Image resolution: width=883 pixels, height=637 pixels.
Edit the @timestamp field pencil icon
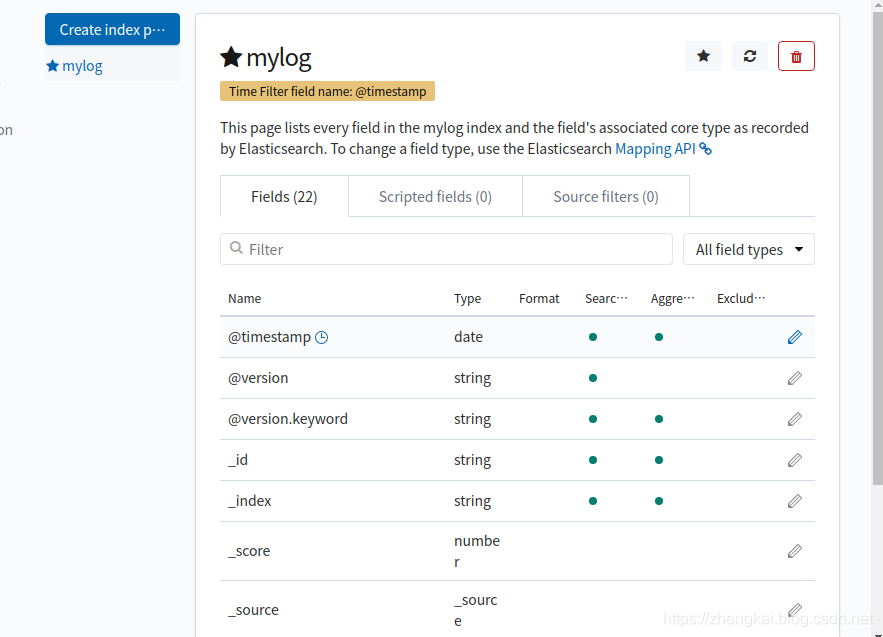coord(795,337)
